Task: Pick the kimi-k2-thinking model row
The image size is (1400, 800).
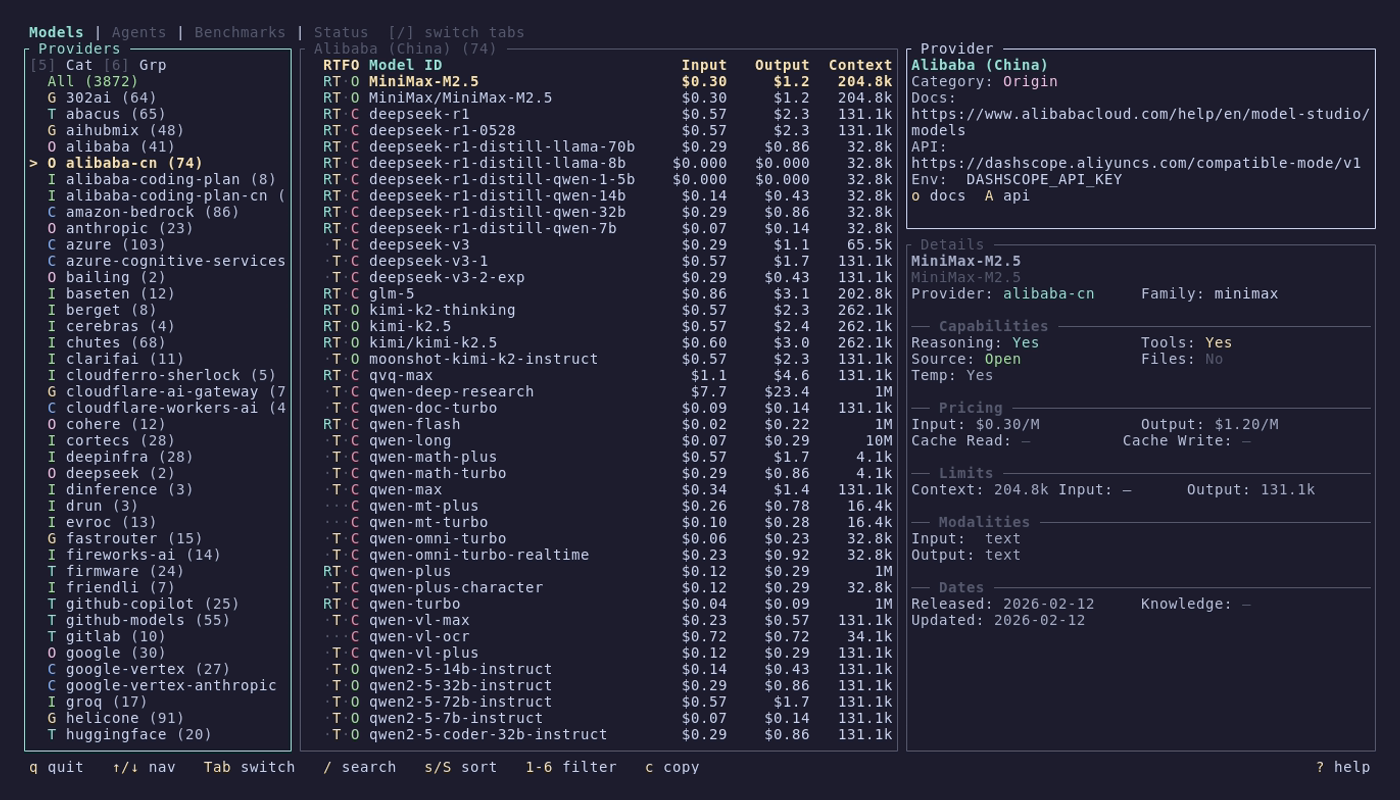Action: (x=442, y=310)
